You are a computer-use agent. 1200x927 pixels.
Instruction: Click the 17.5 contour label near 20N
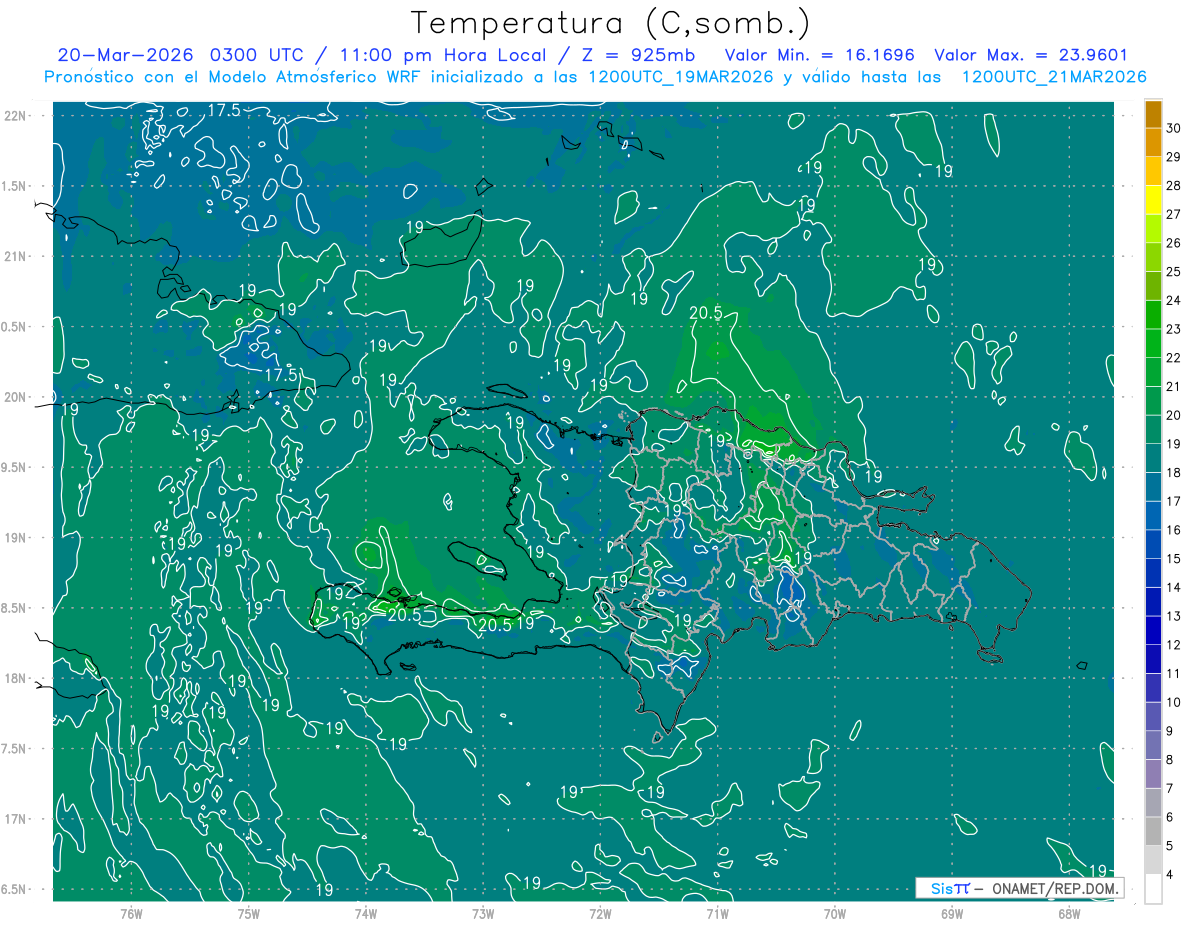click(281, 375)
